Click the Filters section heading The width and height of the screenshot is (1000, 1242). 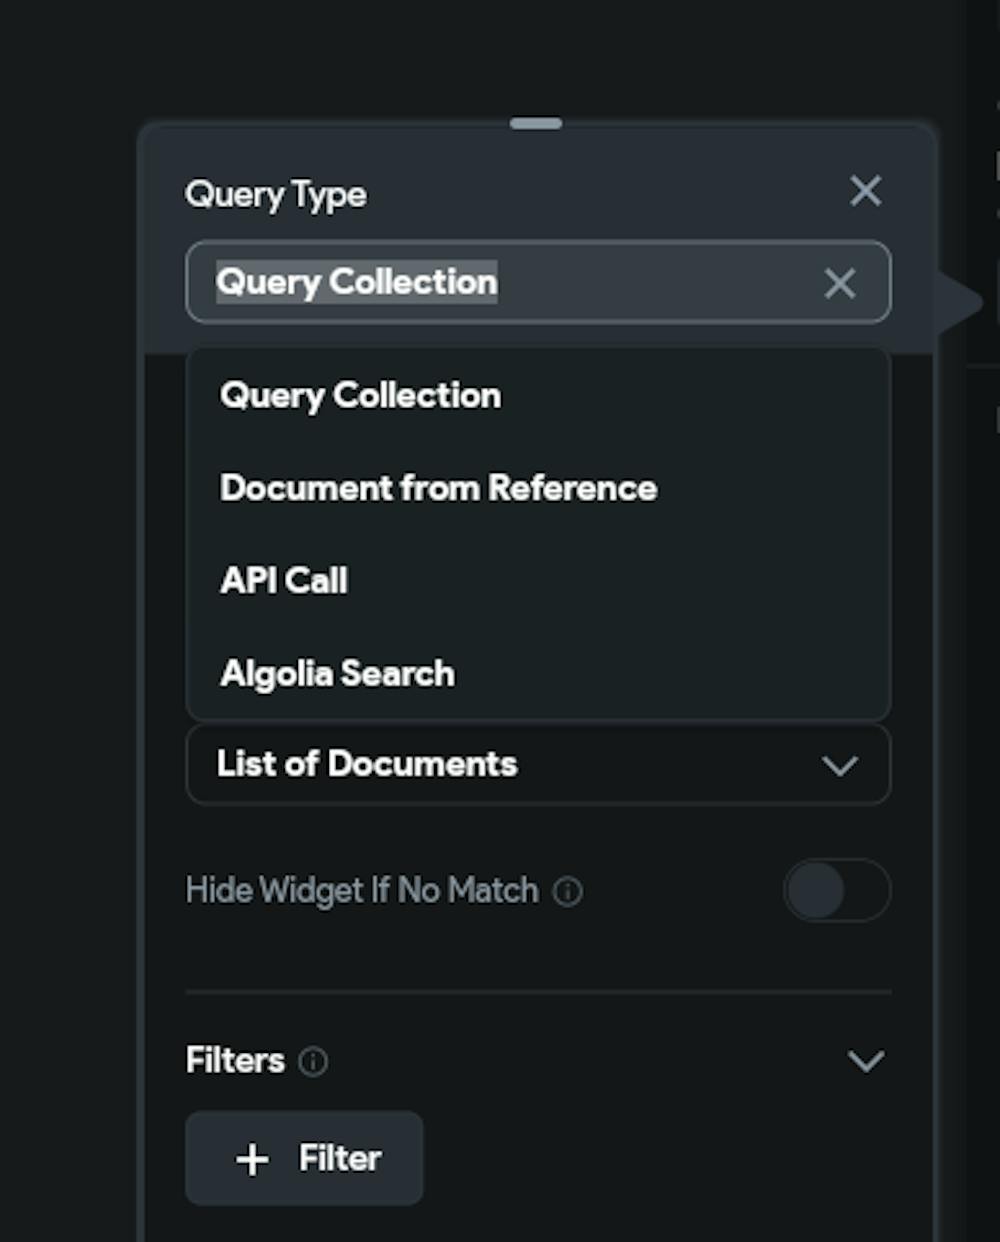pyautogui.click(x=235, y=1060)
